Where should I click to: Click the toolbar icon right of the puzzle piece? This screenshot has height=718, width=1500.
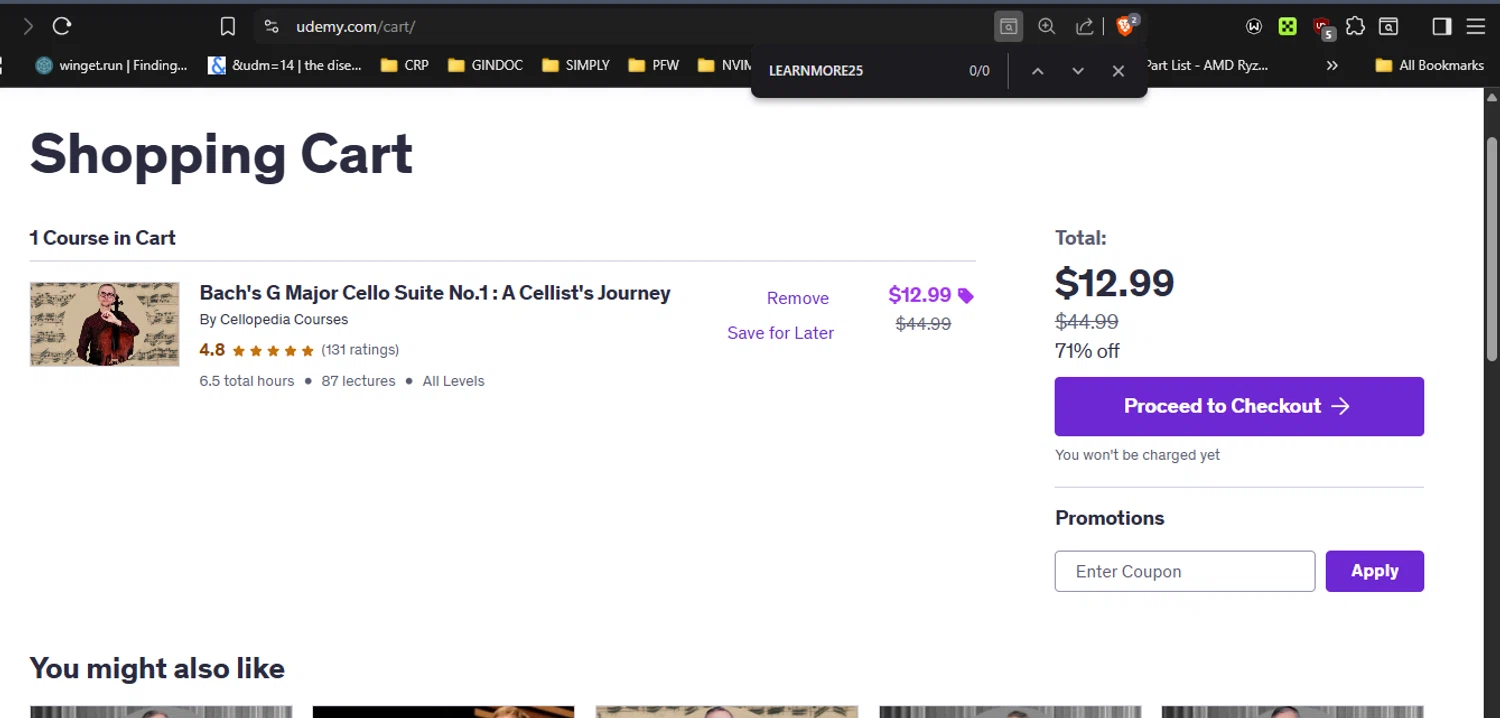(x=1388, y=27)
